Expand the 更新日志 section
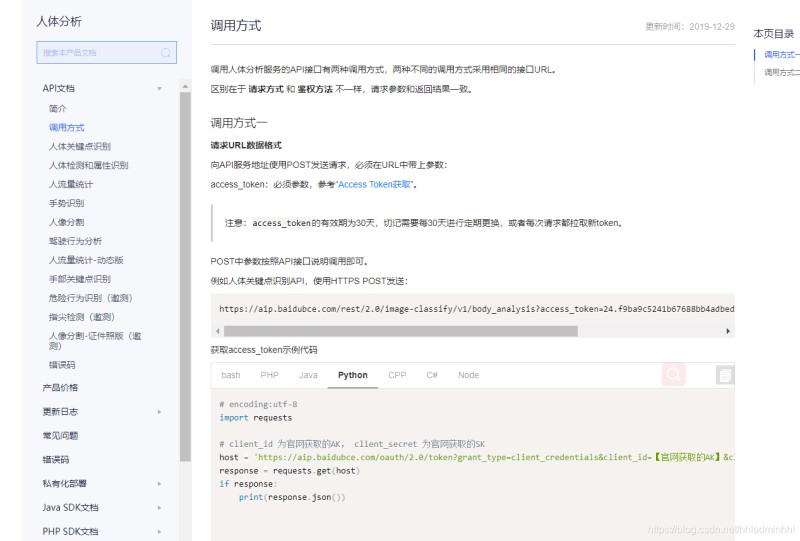This screenshot has width=800, height=541. point(159,412)
